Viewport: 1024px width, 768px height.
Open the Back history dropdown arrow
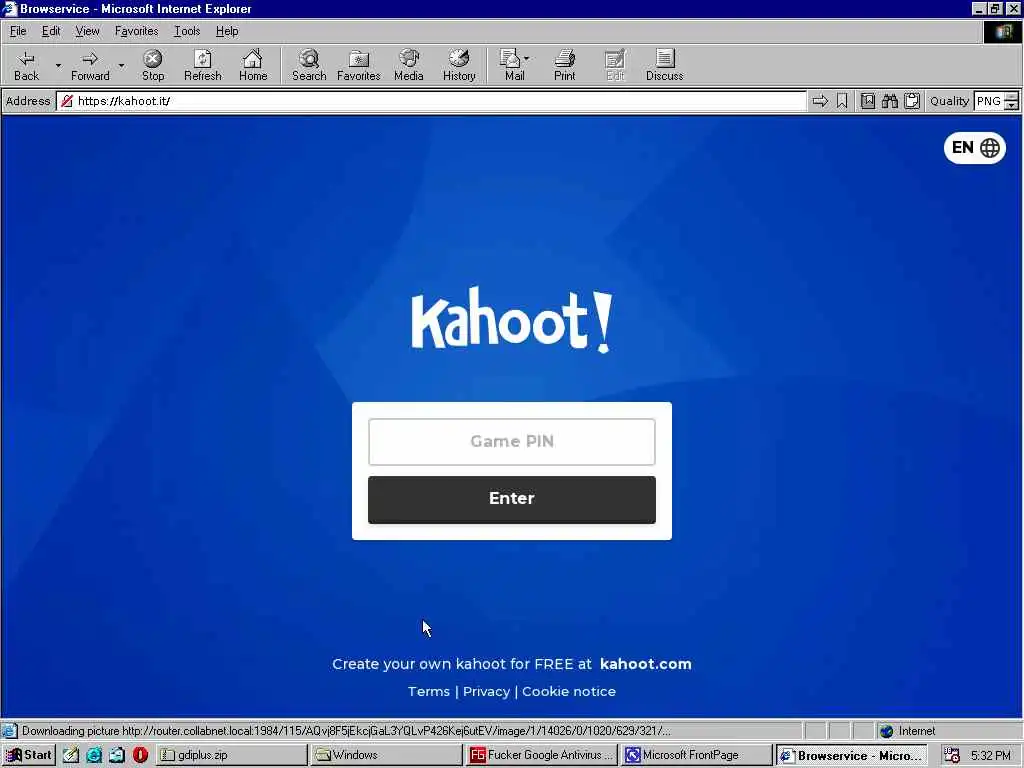pos(58,65)
